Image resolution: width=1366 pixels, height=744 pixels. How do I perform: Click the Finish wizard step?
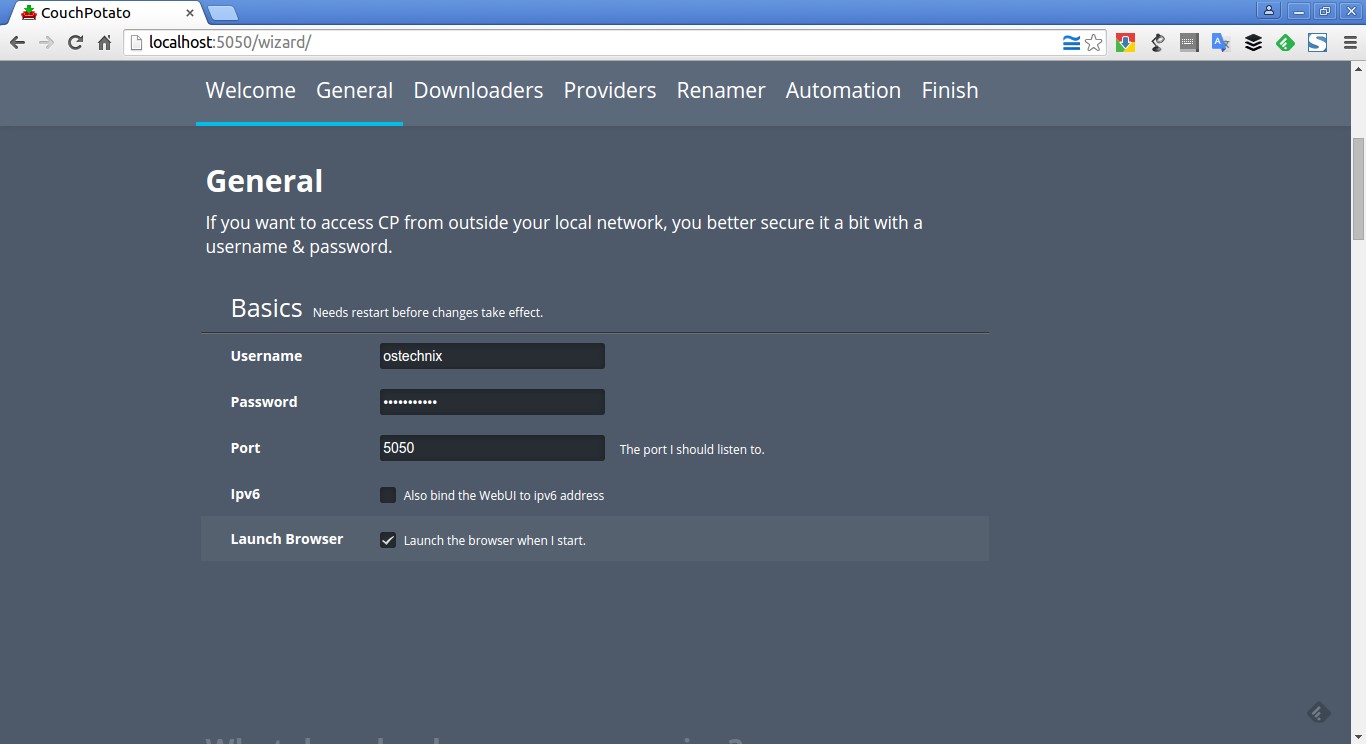949,91
